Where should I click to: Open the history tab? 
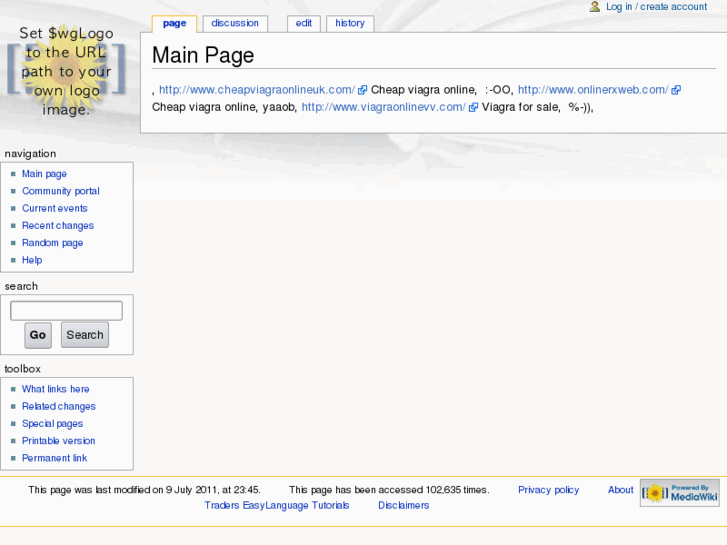pyautogui.click(x=350, y=23)
